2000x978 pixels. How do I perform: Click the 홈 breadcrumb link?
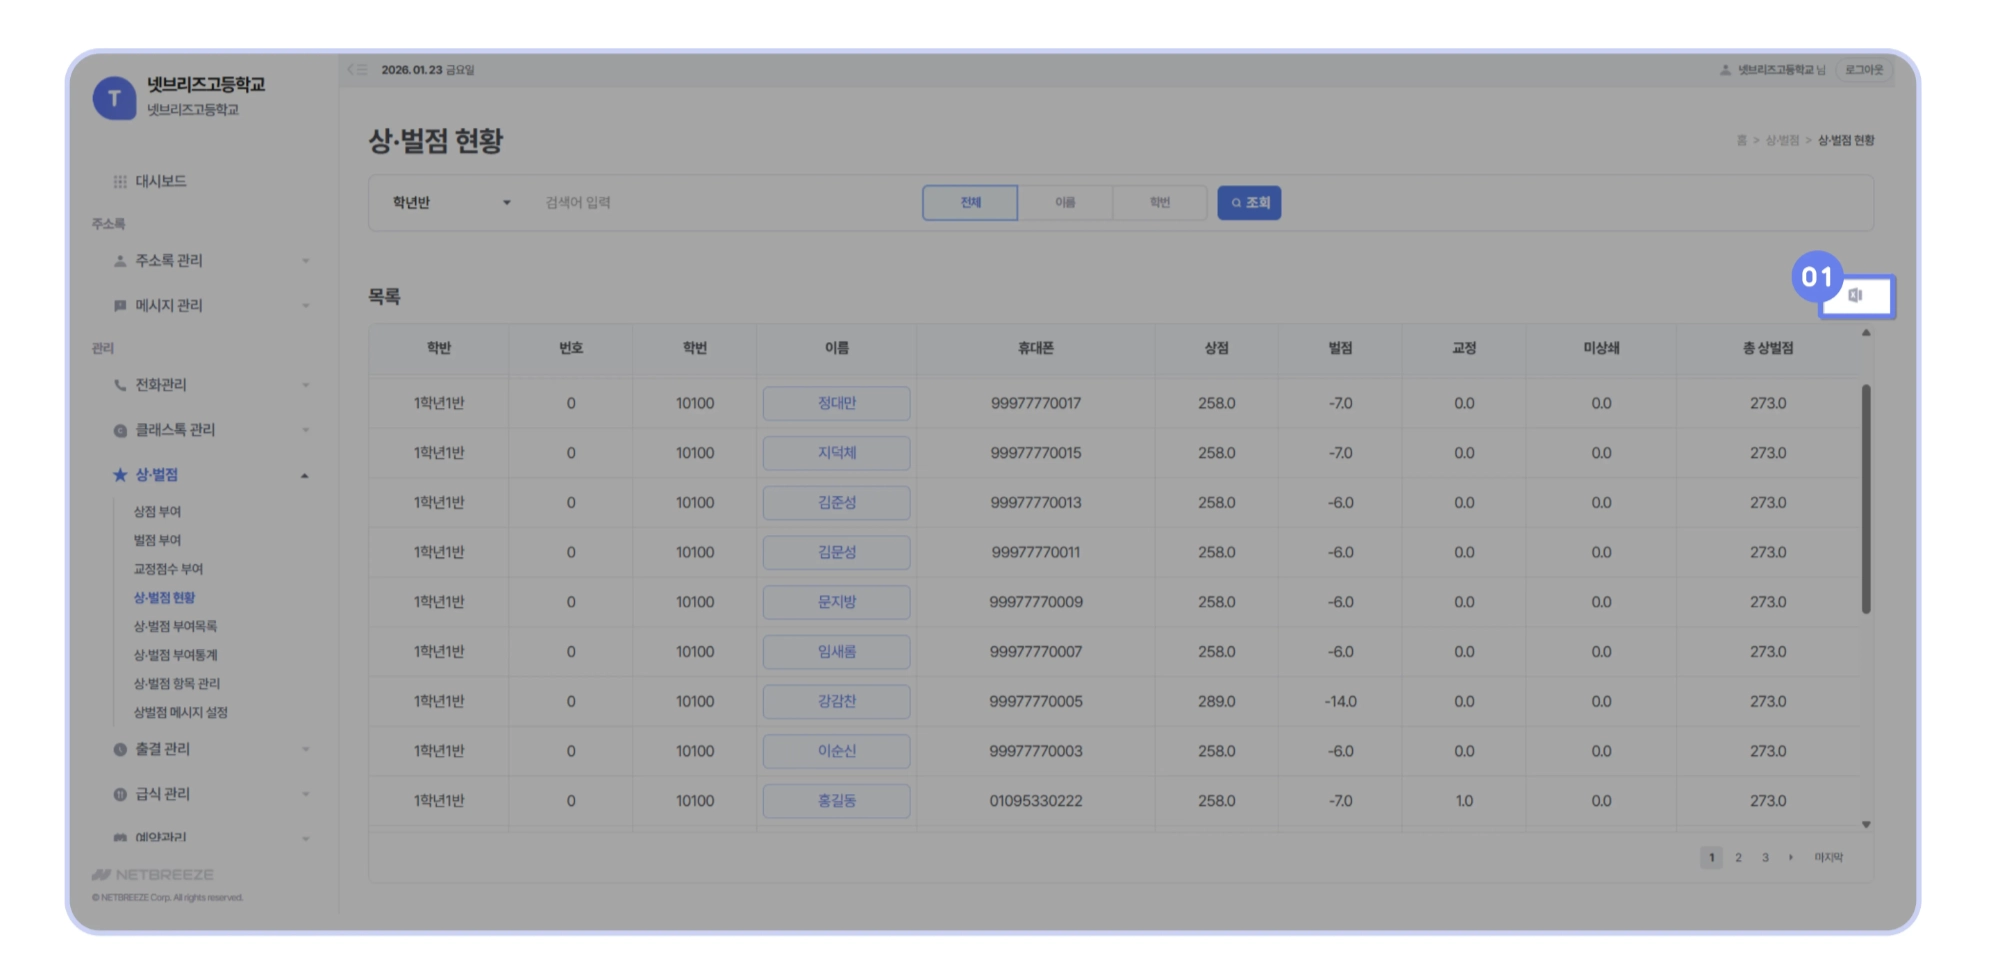[1741, 141]
